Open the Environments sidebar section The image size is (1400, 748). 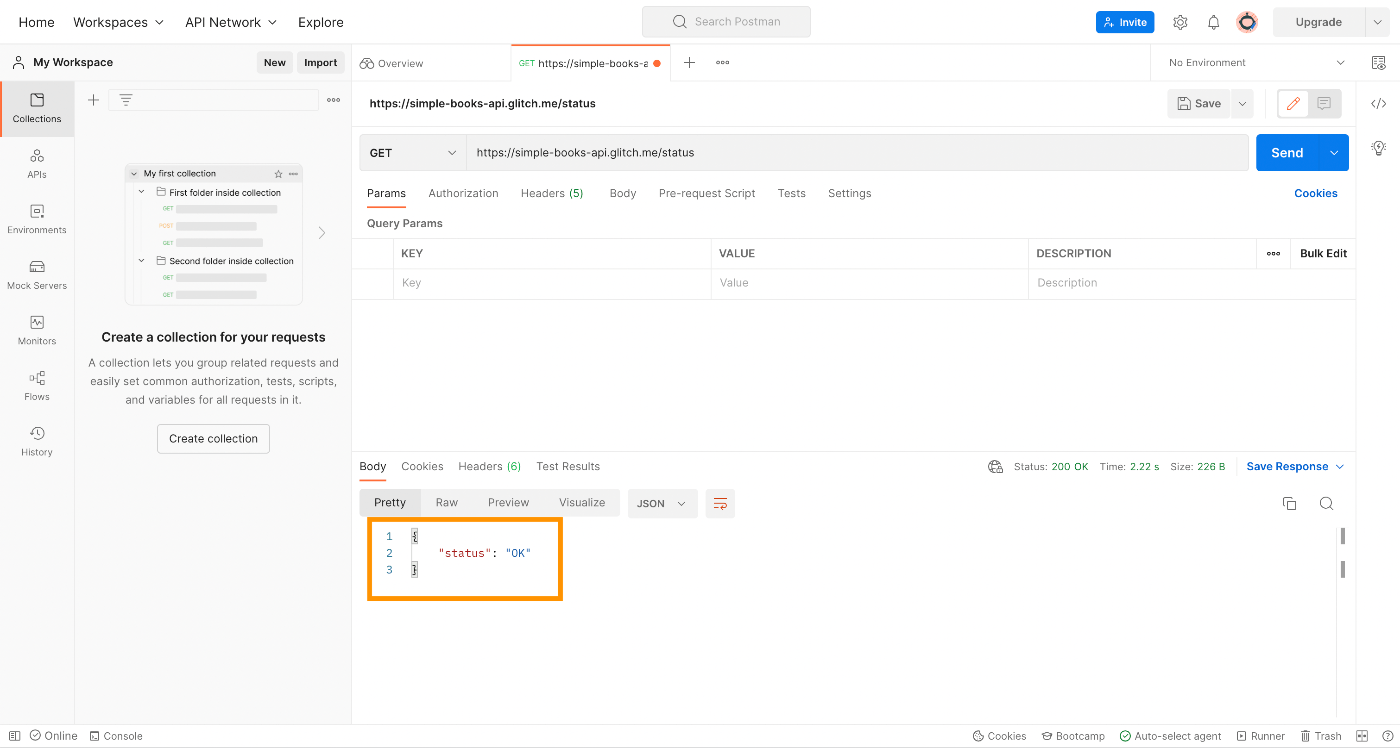click(x=37, y=219)
